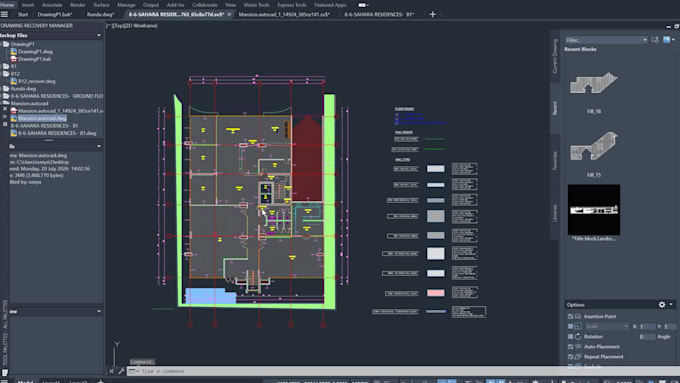
Task: Select the Title block Landsc thumbnail
Action: pos(594,210)
